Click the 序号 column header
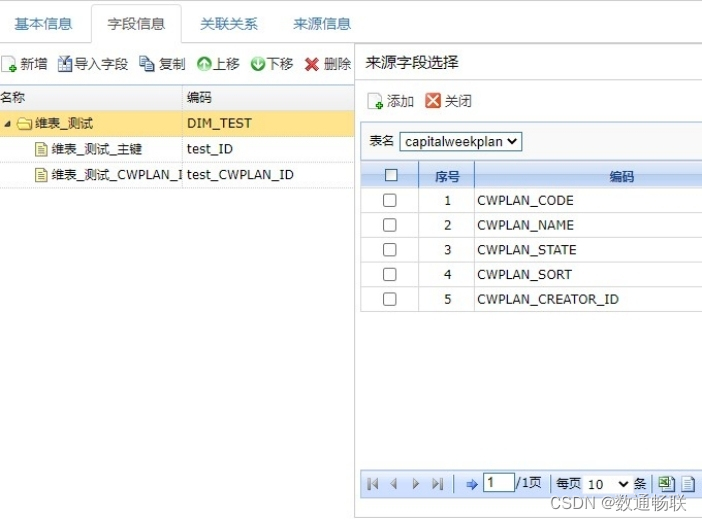The width and height of the screenshot is (702, 521). (x=447, y=175)
